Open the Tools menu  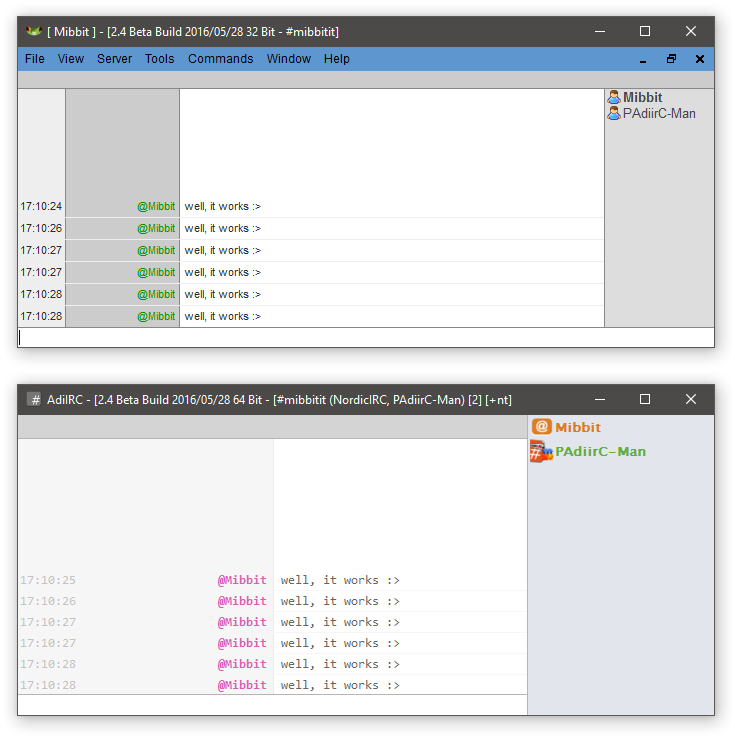point(160,59)
